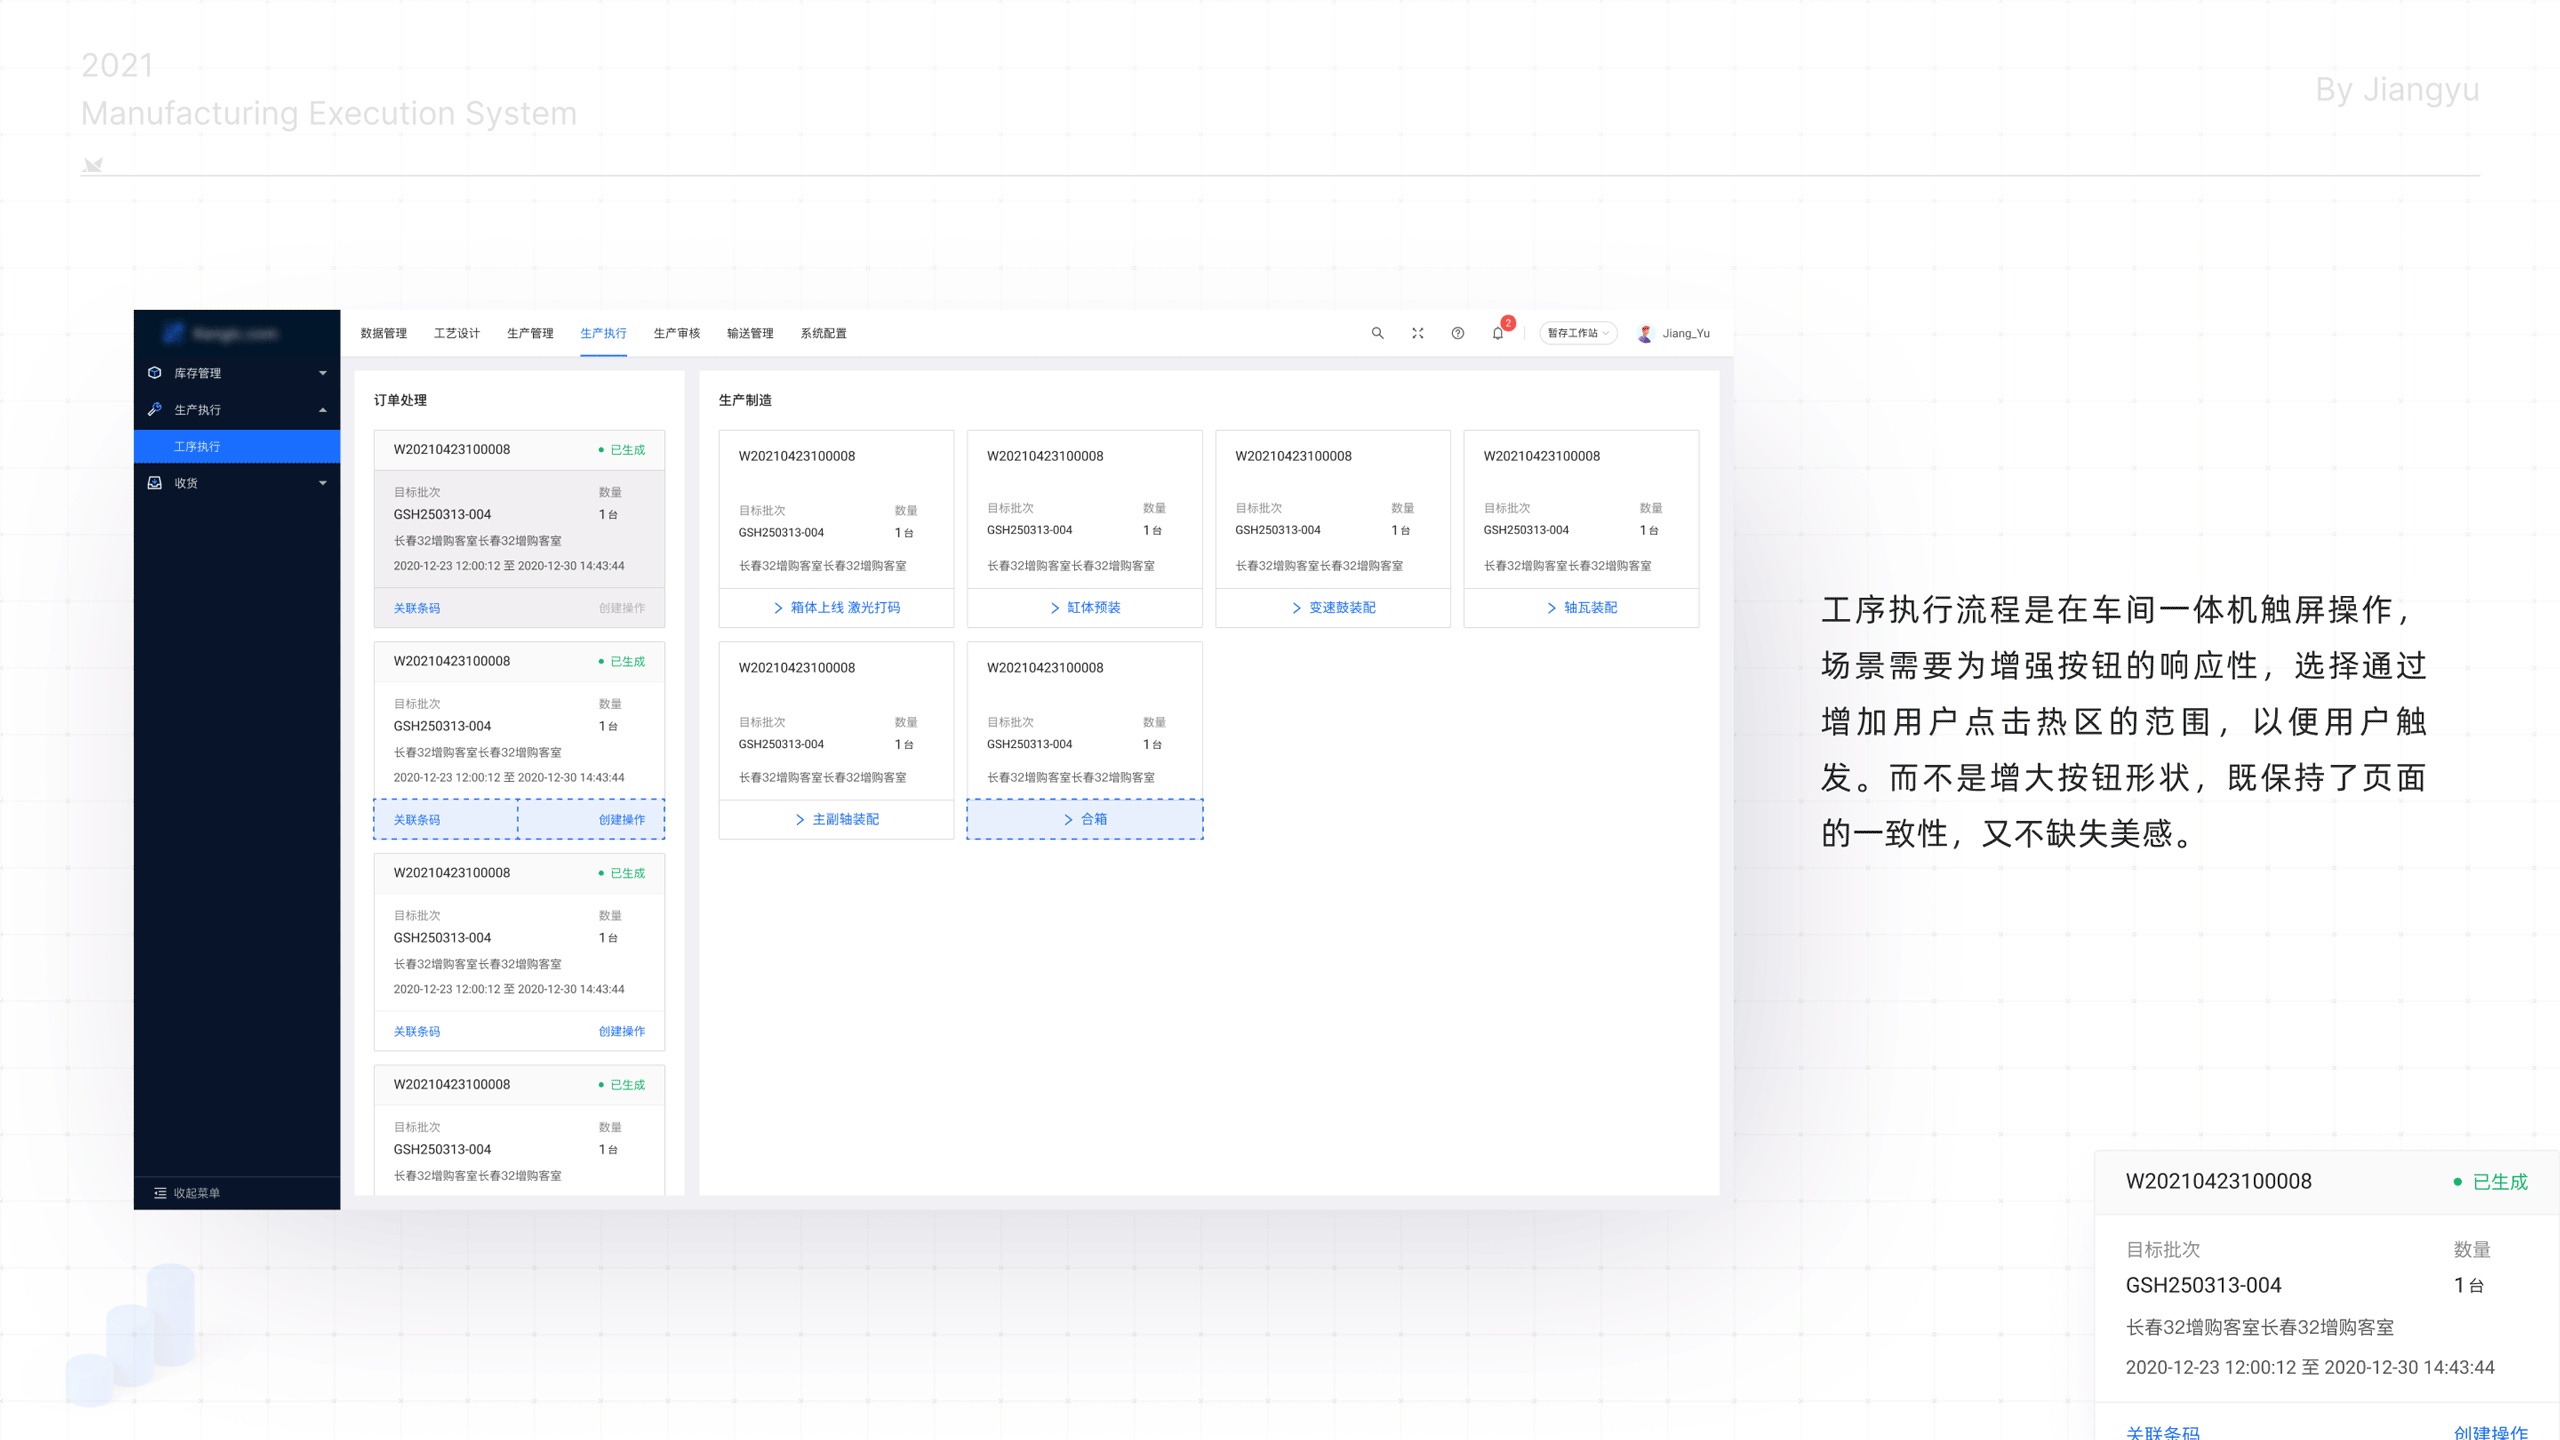Click the 收起菜单 collapse menu icon
Screen dimensions: 2560x1440
tap(160, 1193)
